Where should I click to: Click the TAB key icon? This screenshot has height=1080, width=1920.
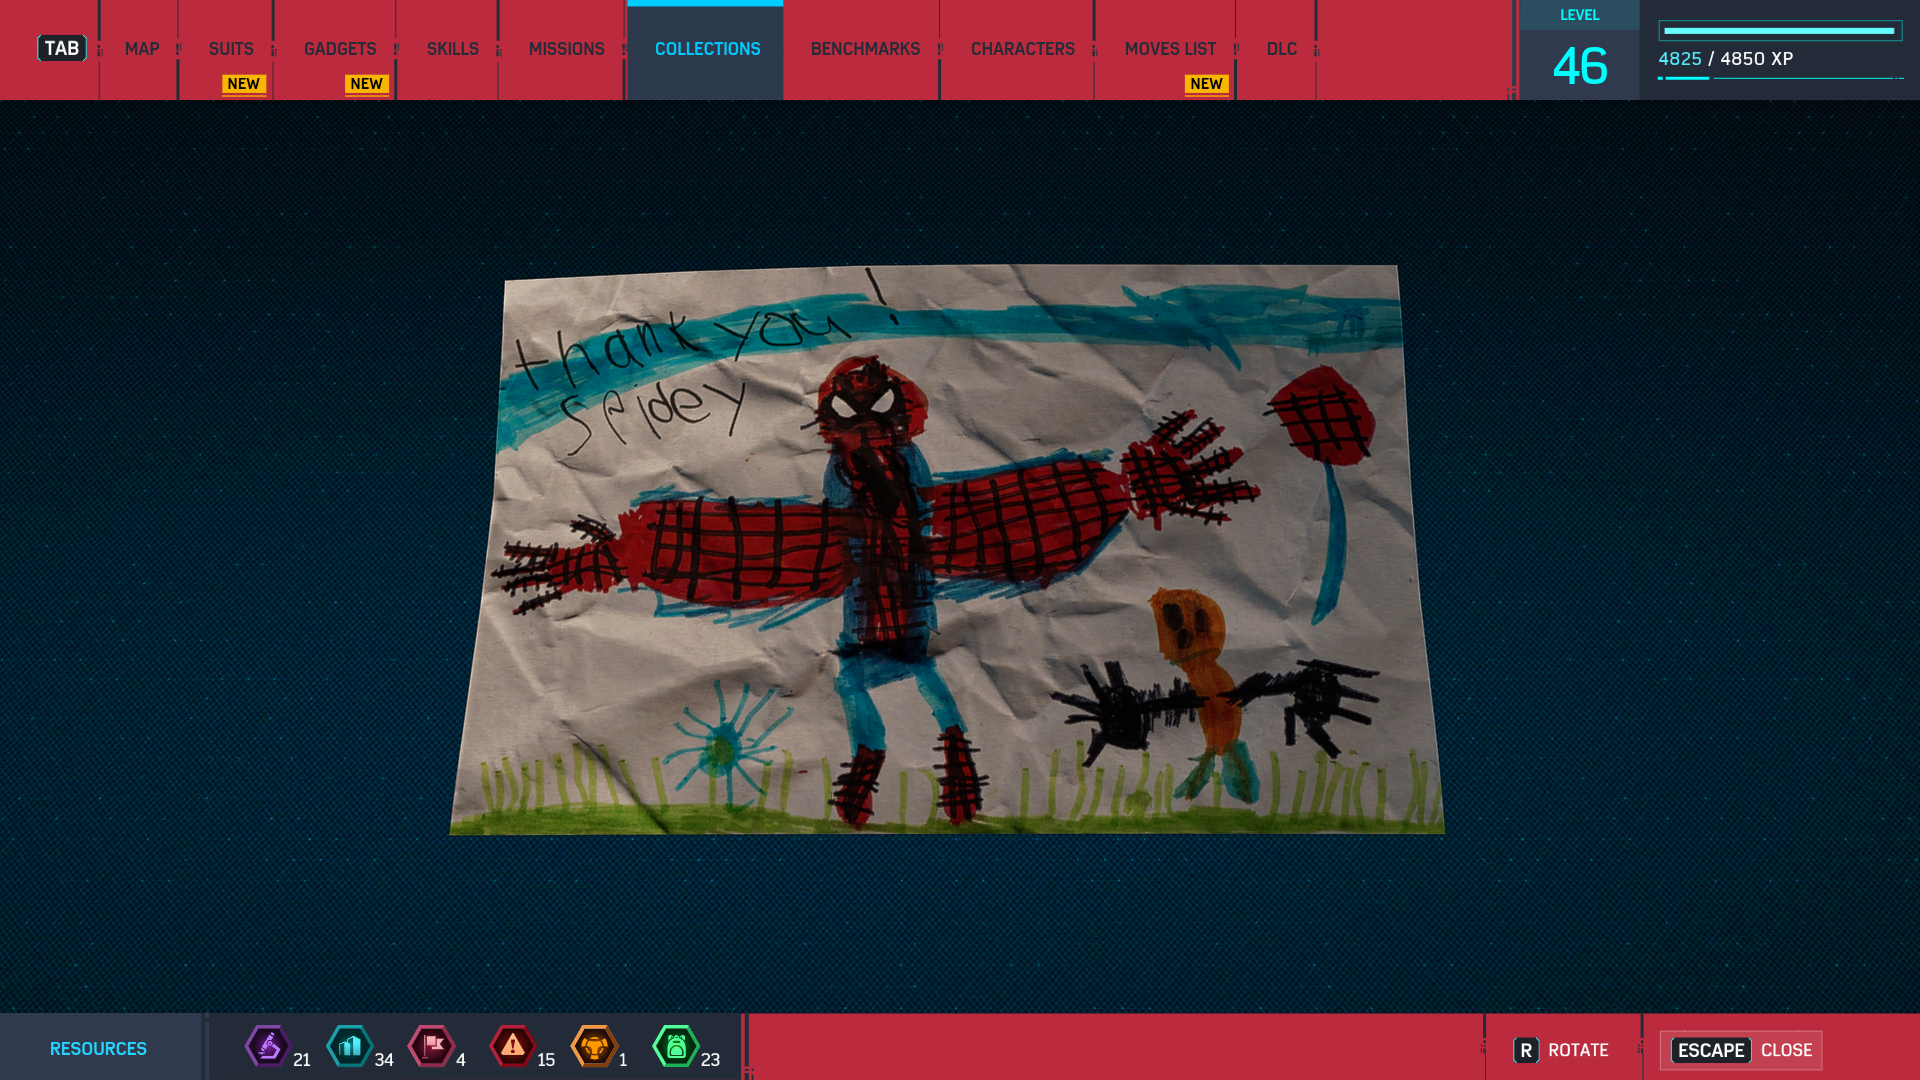point(62,48)
